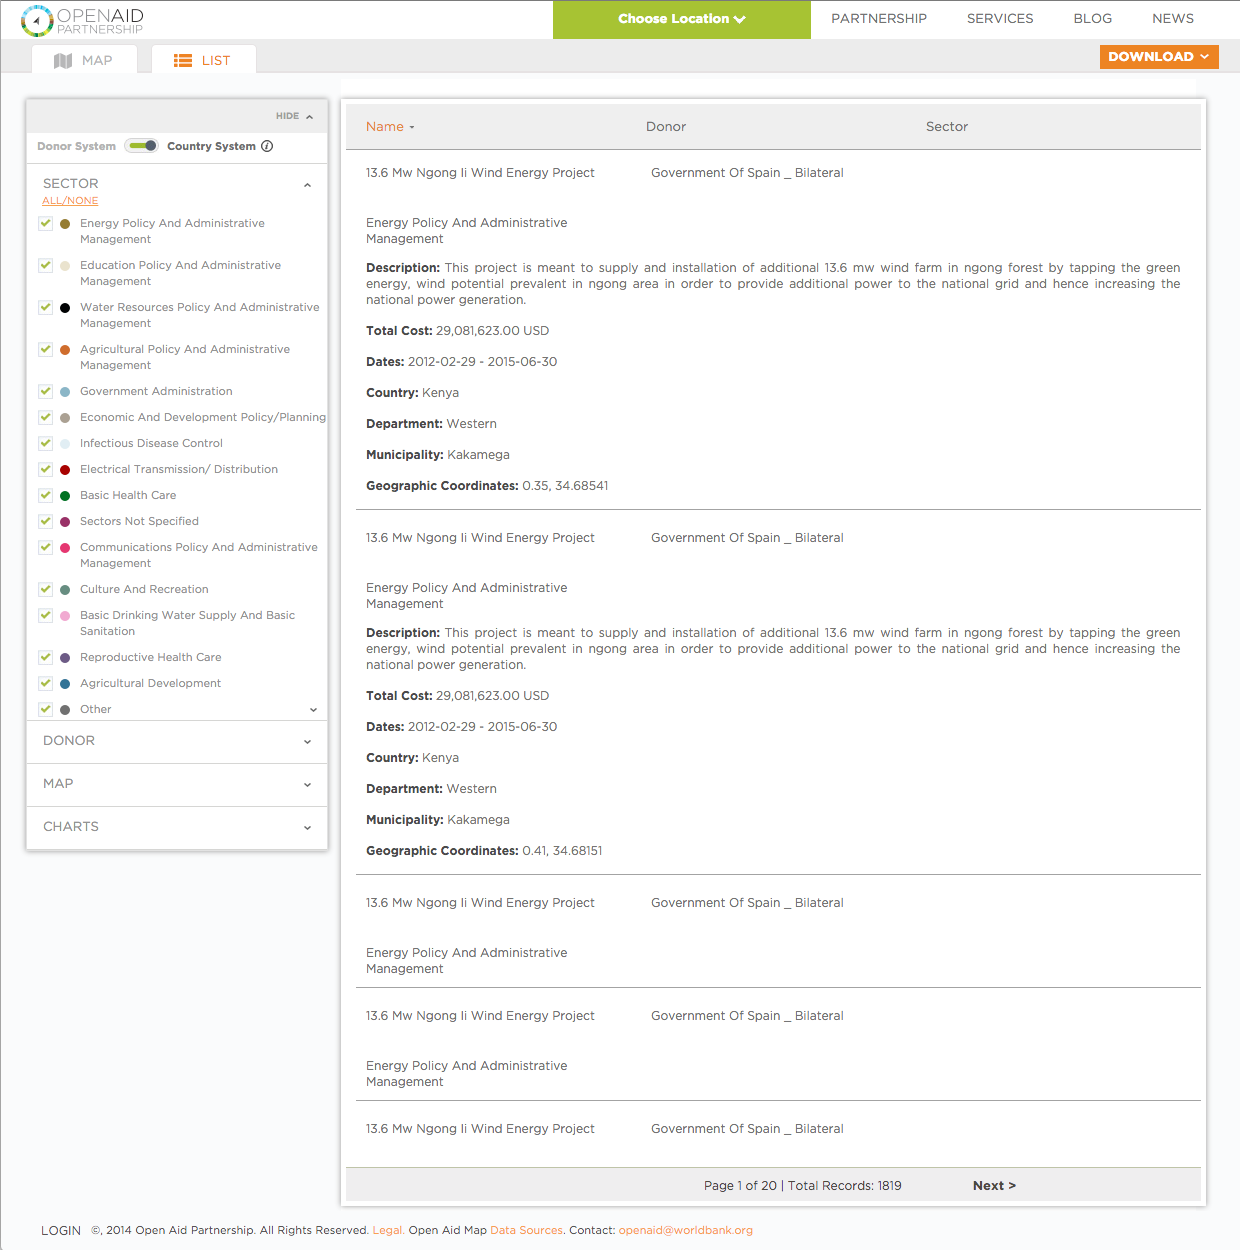Uncheck Electrical Transmission/ Distribution checkbox

pyautogui.click(x=46, y=470)
